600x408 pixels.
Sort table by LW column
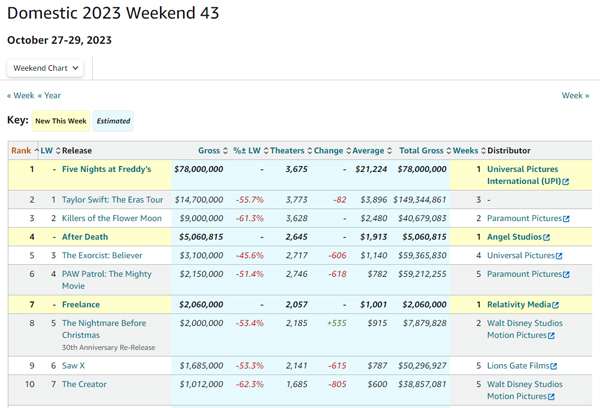point(51,150)
